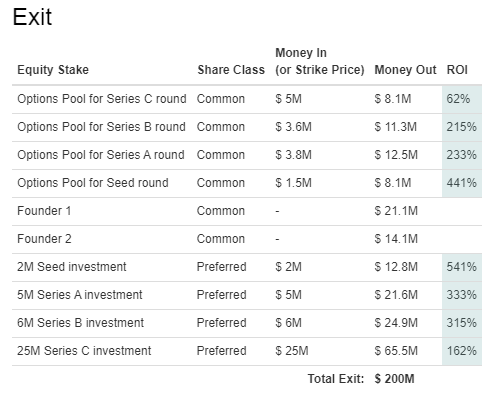The image size is (493, 395).
Task: Click the Money Out column header
Action: (x=405, y=70)
